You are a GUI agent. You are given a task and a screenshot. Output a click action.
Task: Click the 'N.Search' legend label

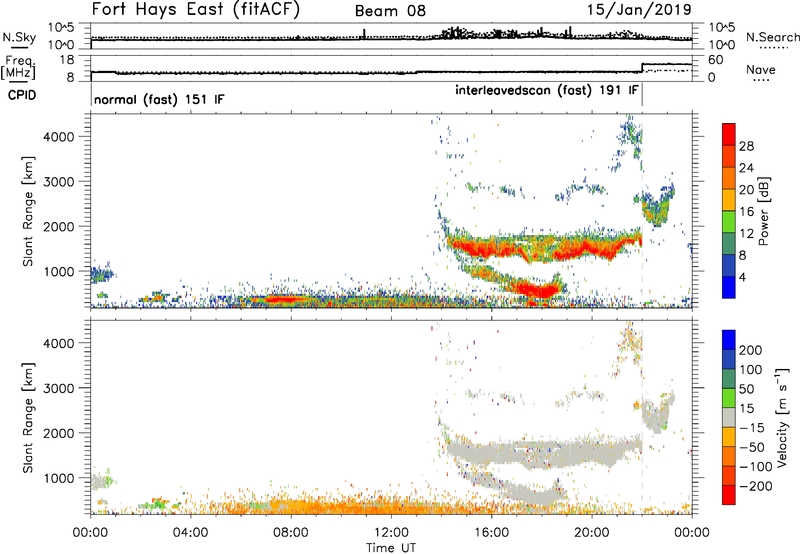pyautogui.click(x=772, y=37)
